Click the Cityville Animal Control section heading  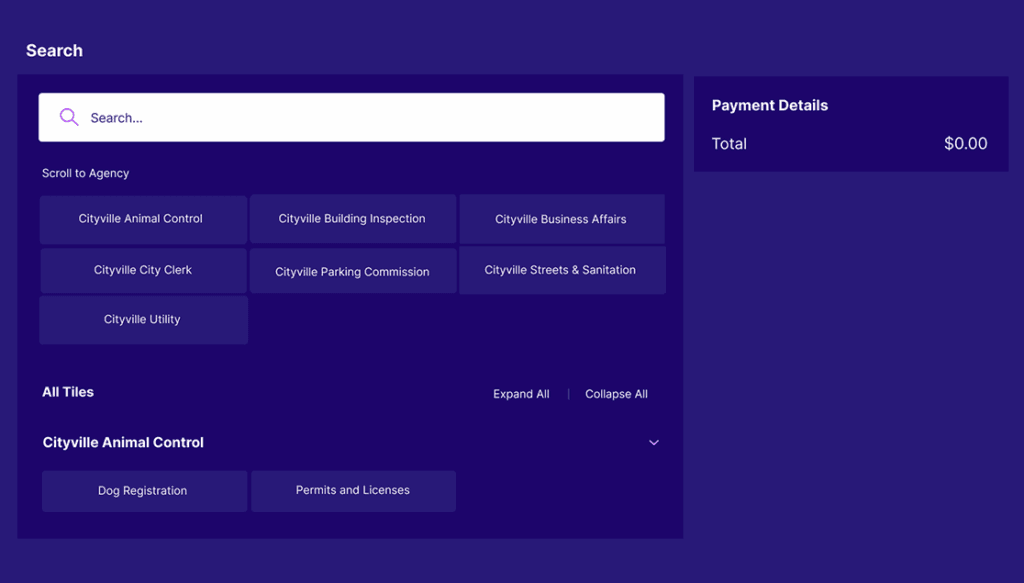[123, 442]
